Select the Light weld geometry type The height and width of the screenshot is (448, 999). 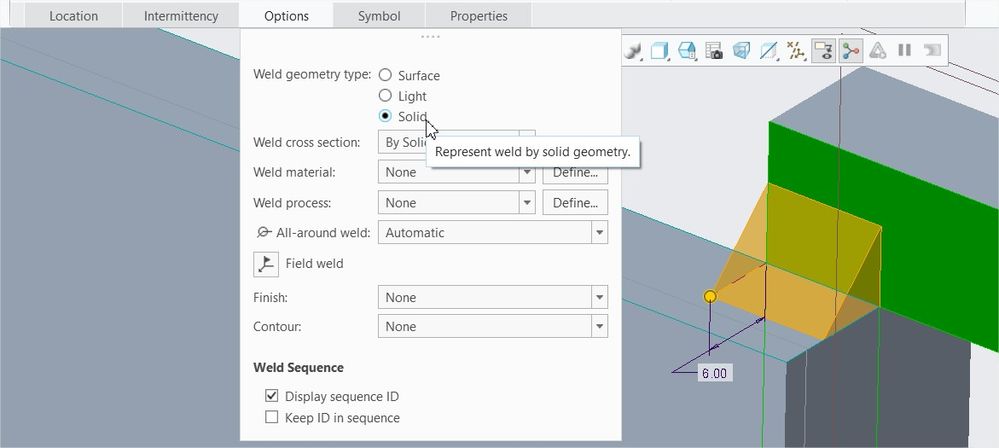click(385, 96)
